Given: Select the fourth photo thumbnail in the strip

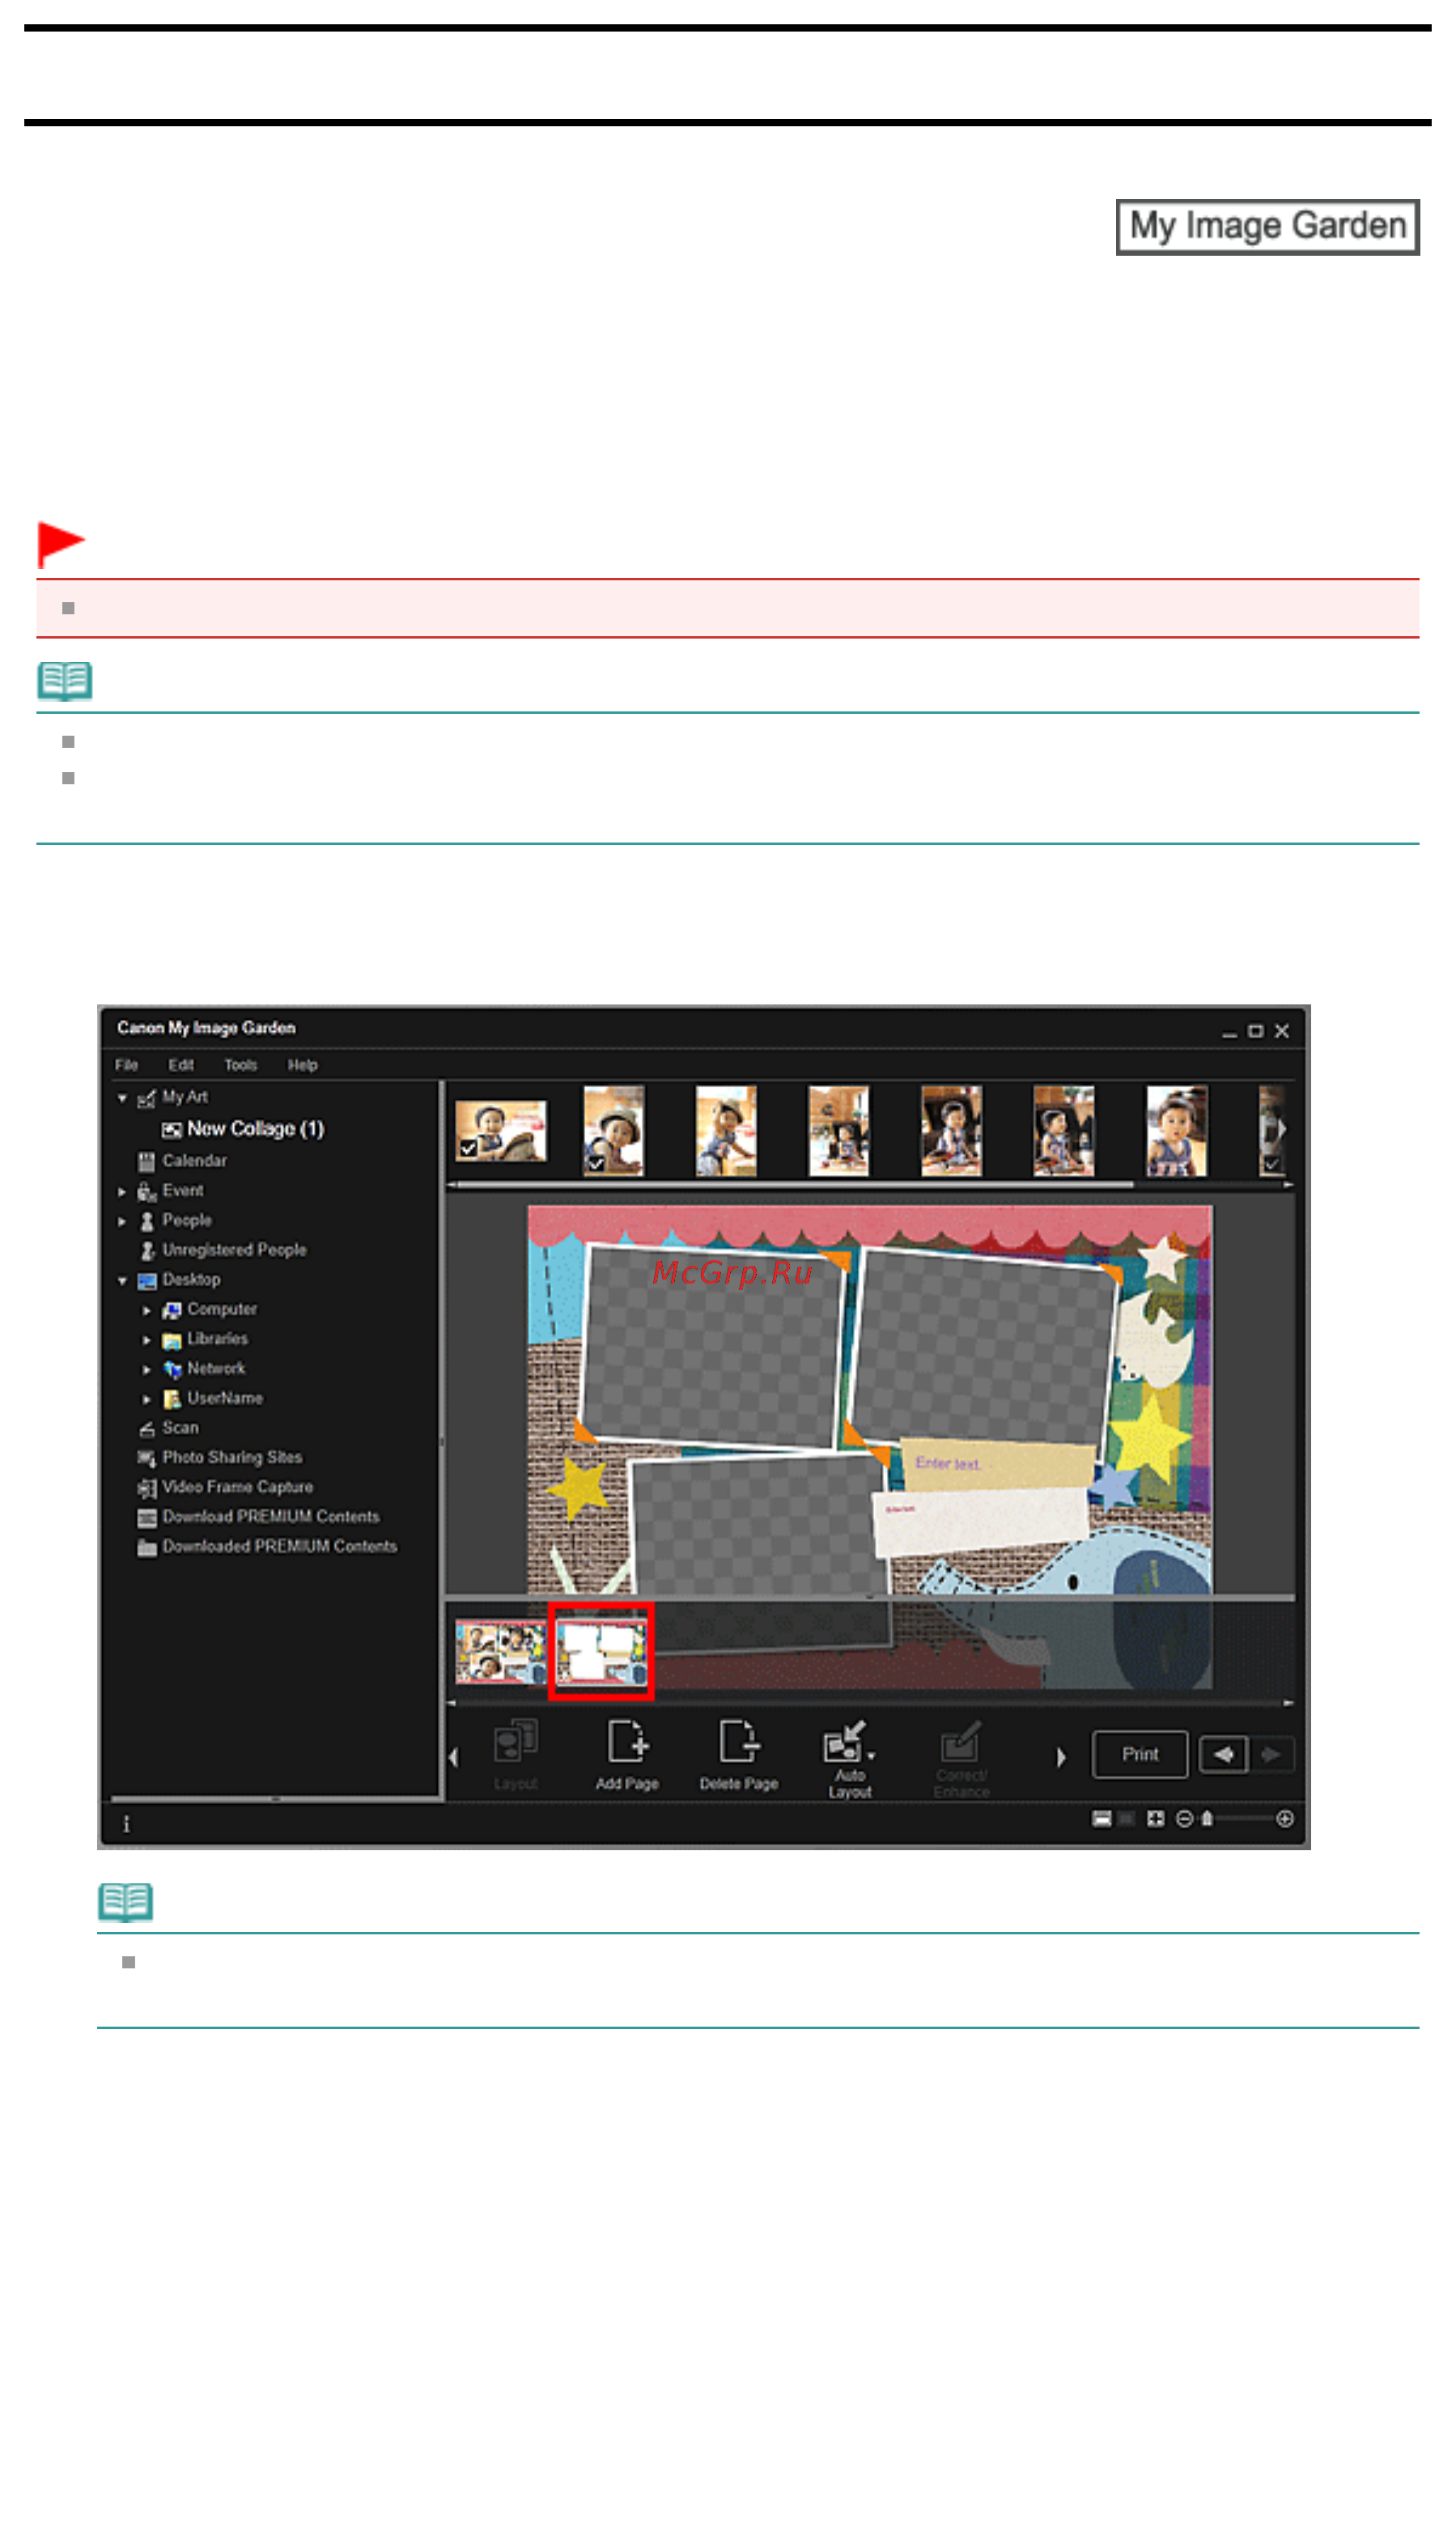Looking at the screenshot, I should click(x=839, y=1132).
